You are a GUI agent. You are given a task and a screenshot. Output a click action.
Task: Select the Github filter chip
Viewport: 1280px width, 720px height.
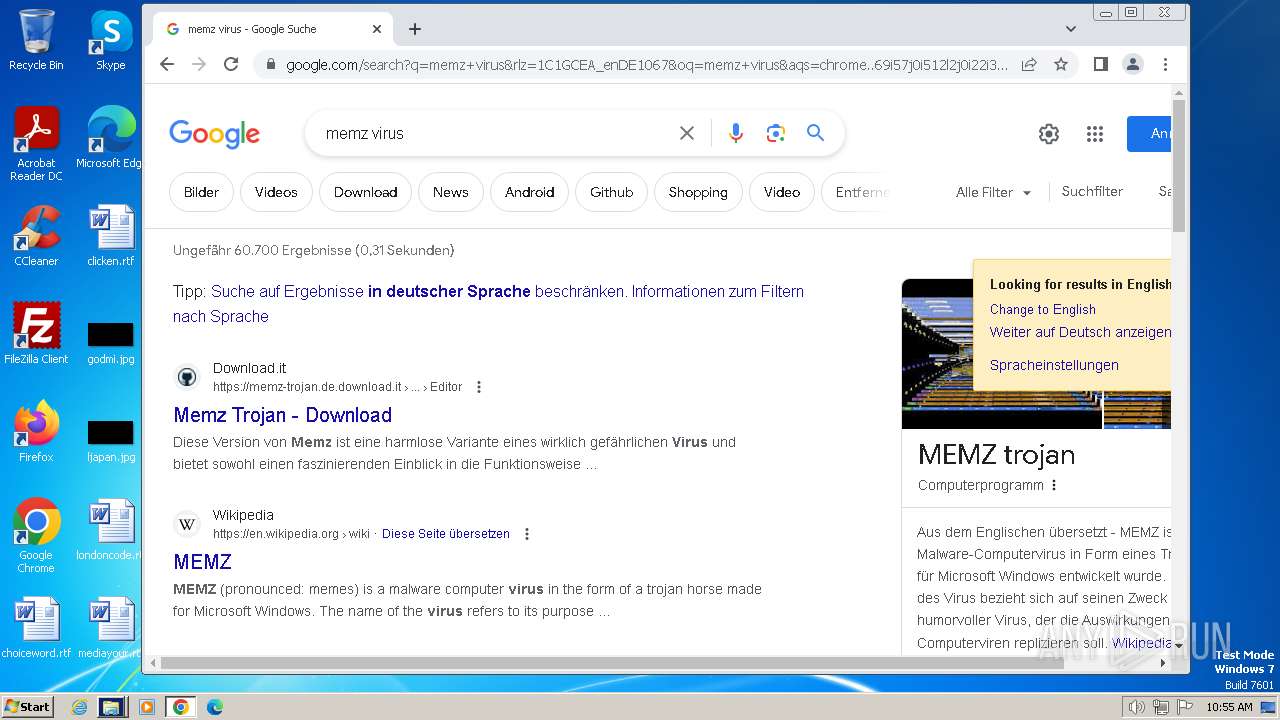click(611, 192)
